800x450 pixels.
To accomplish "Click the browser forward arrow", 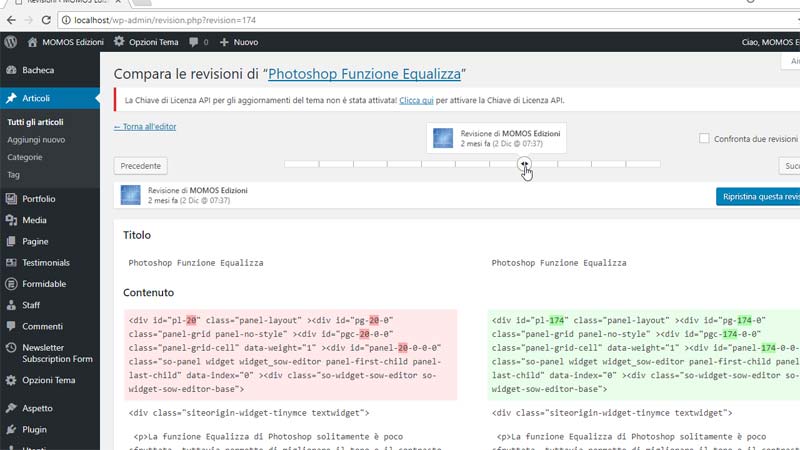I will (29, 20).
